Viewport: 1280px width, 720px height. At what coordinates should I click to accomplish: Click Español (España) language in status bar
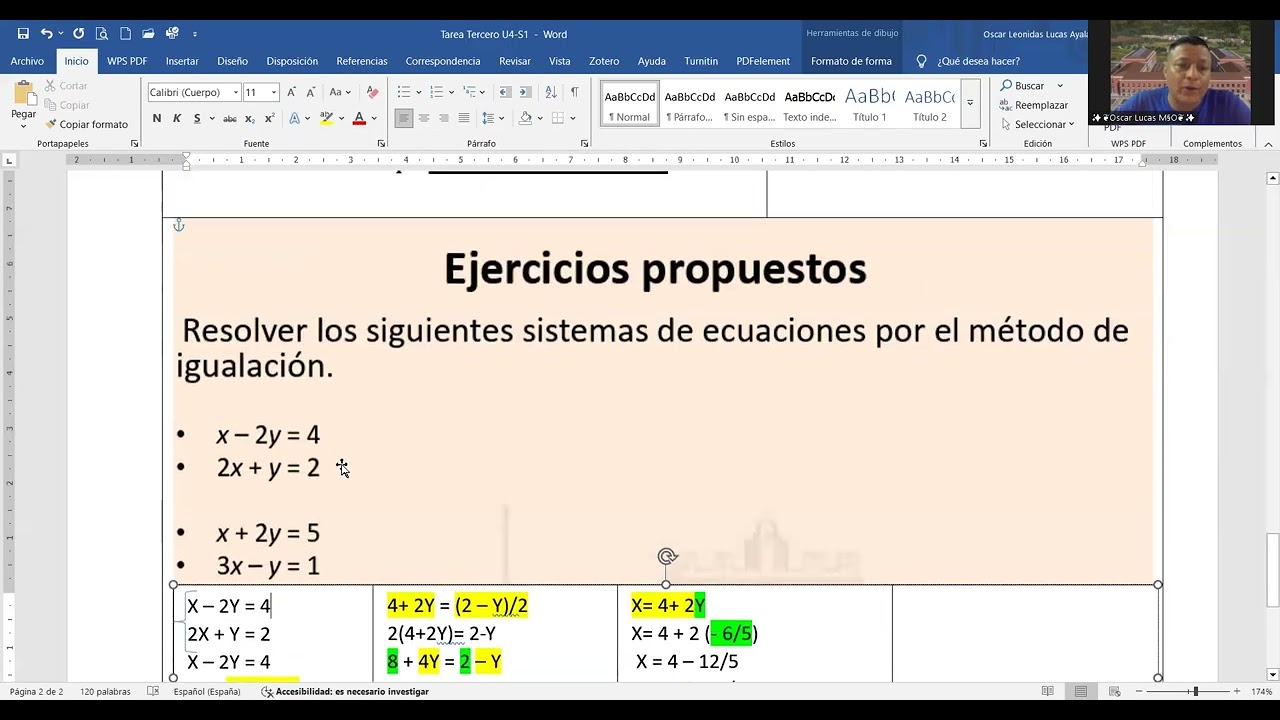pyautogui.click(x=207, y=691)
